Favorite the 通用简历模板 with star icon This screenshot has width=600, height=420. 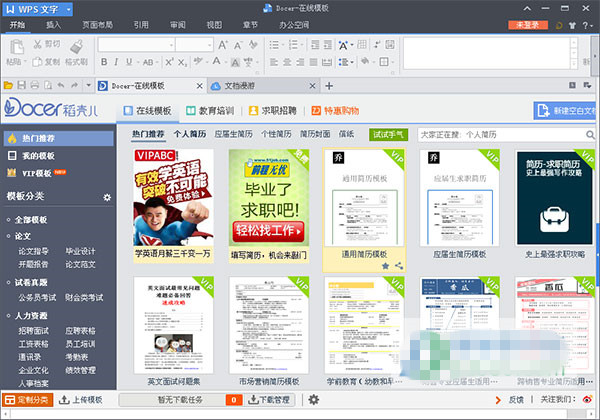385,266
